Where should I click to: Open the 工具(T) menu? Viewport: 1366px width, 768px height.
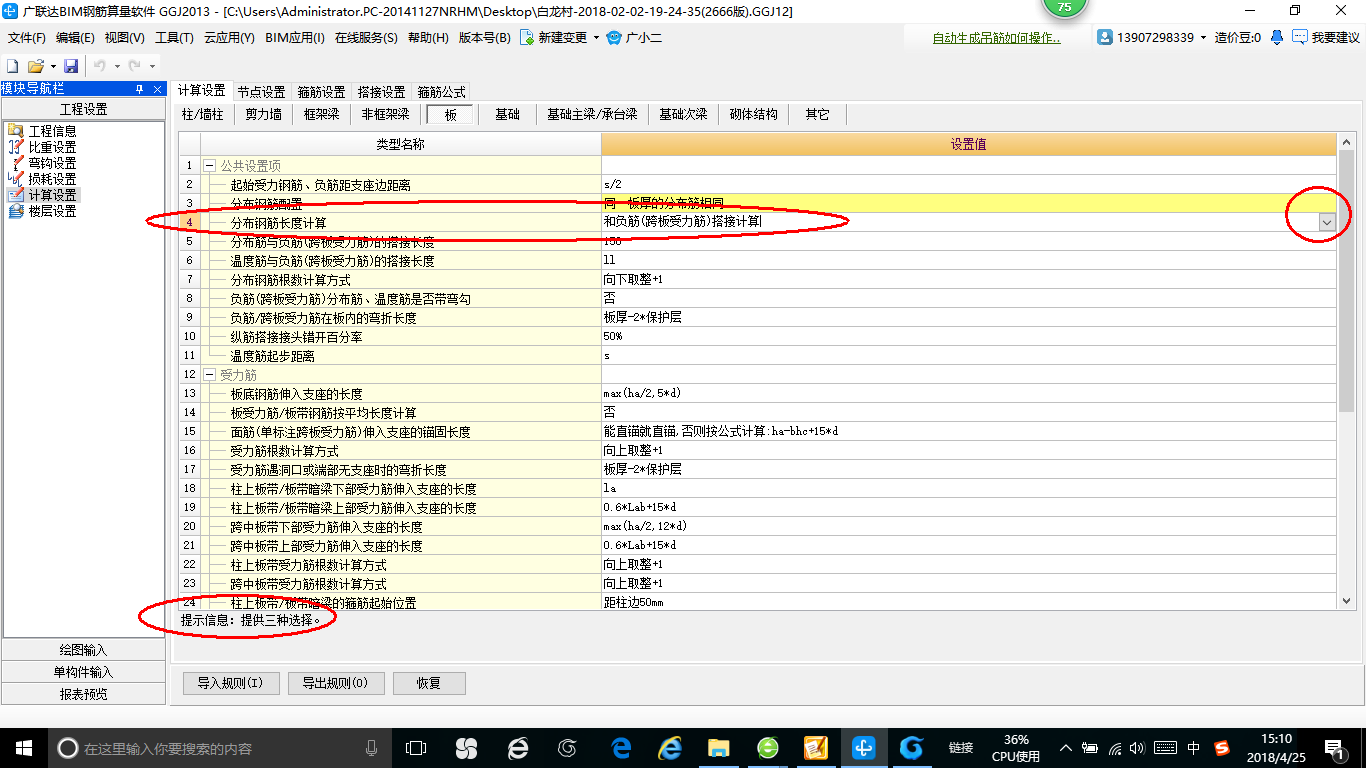pyautogui.click(x=174, y=37)
